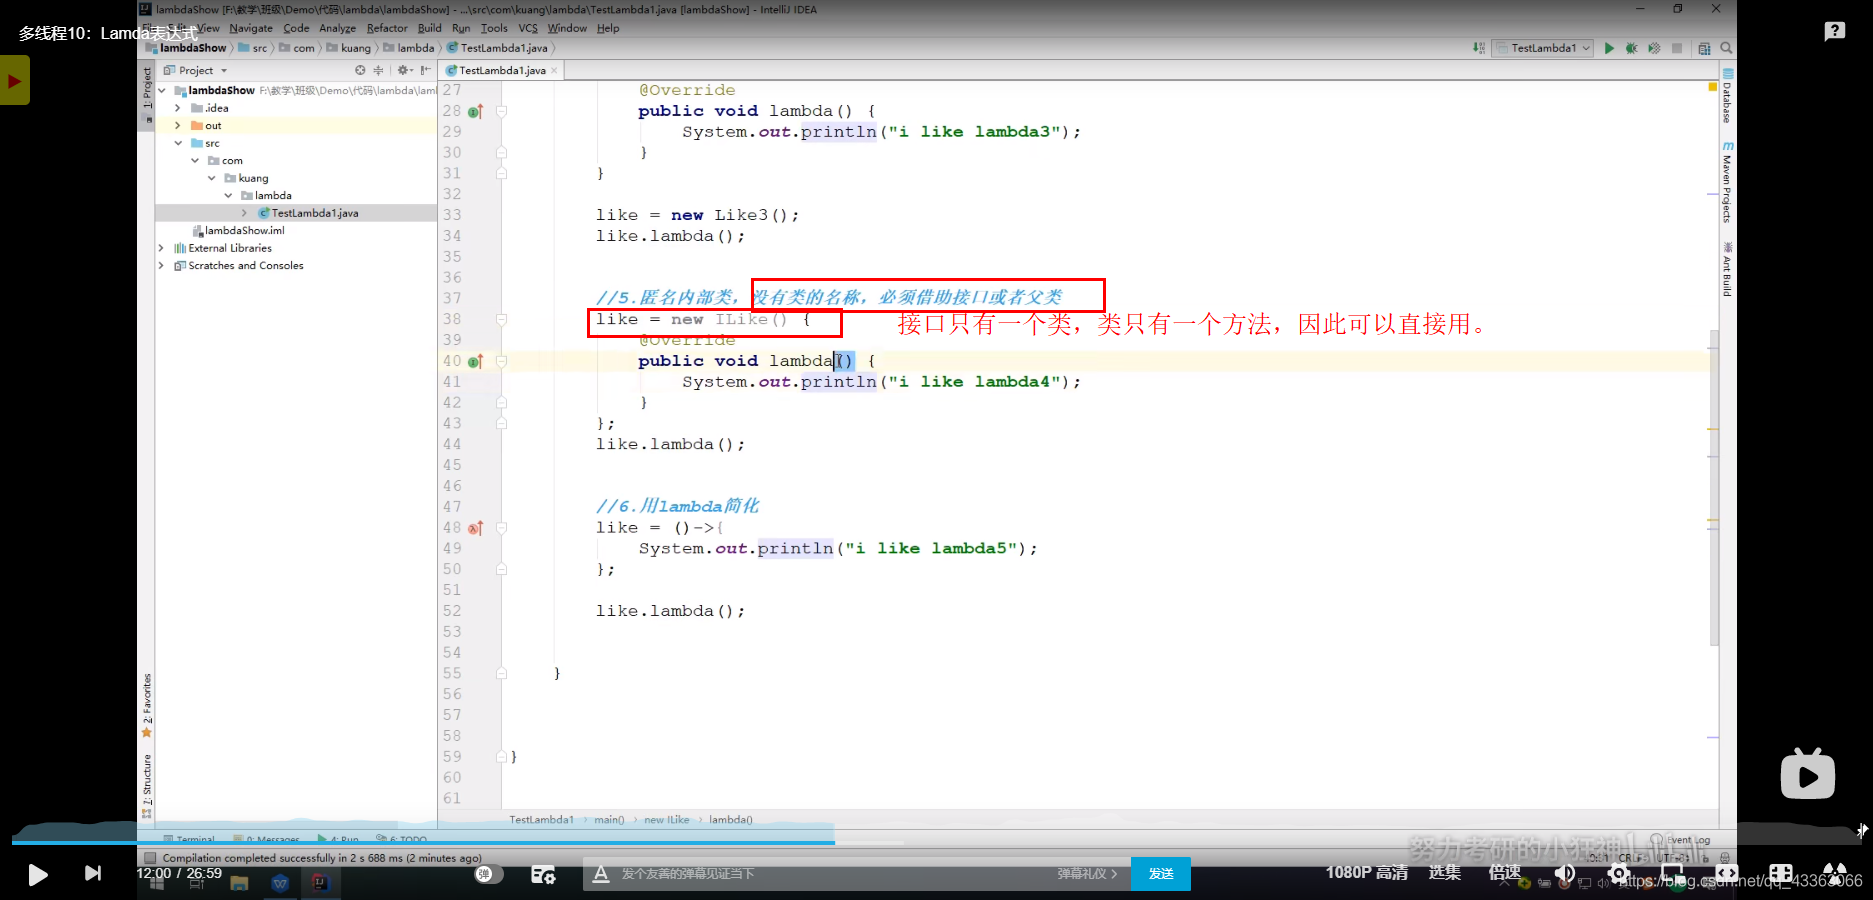Click override gutter marker on line 40
The width and height of the screenshot is (1873, 900).
(x=475, y=361)
